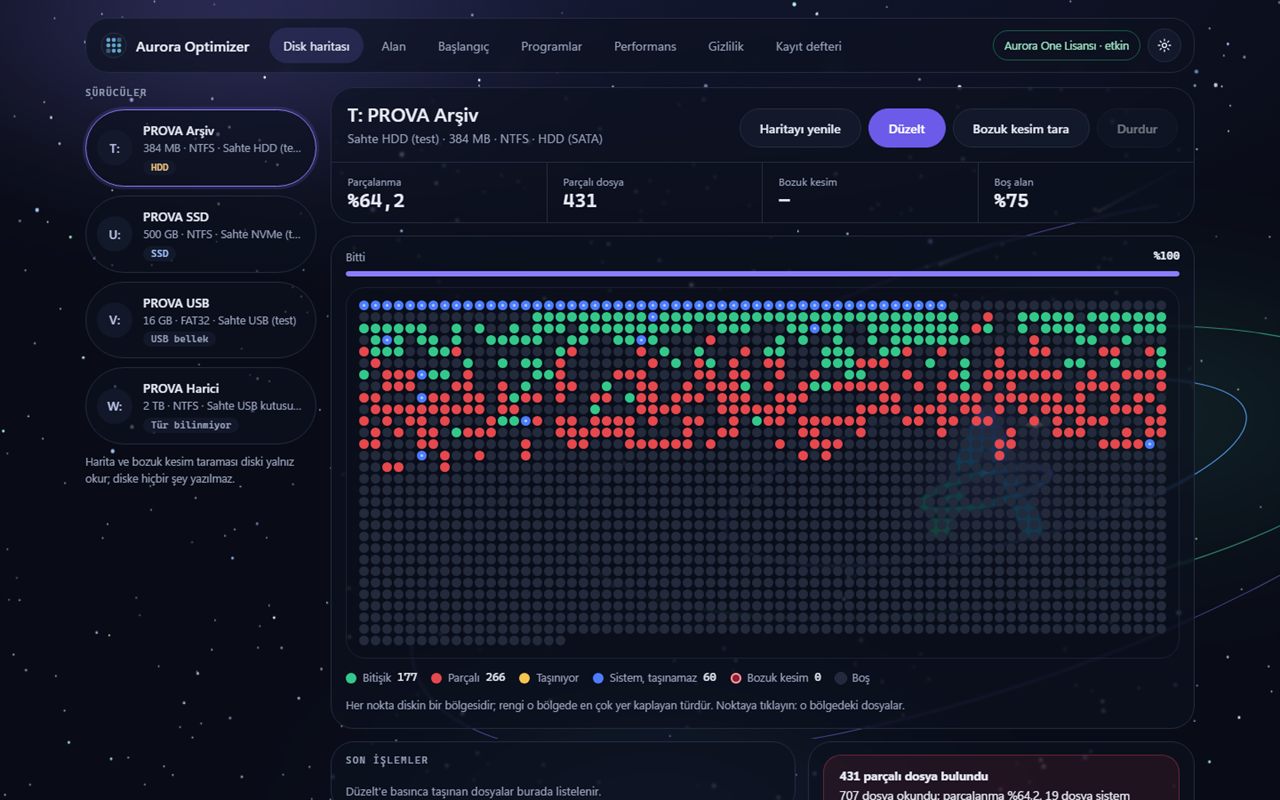Select the PROVA SSD drive card
Screen dimensions: 1280x800
201,235
